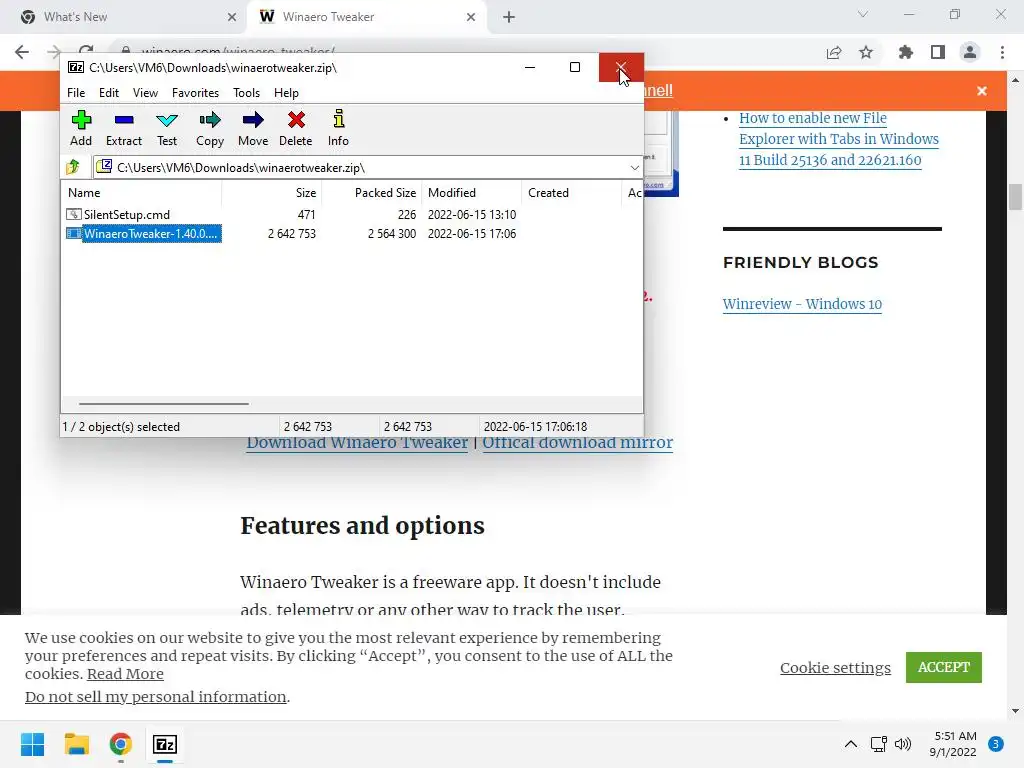Dismiss the orange banner with its X
The height and width of the screenshot is (768, 1024).
[982, 91]
